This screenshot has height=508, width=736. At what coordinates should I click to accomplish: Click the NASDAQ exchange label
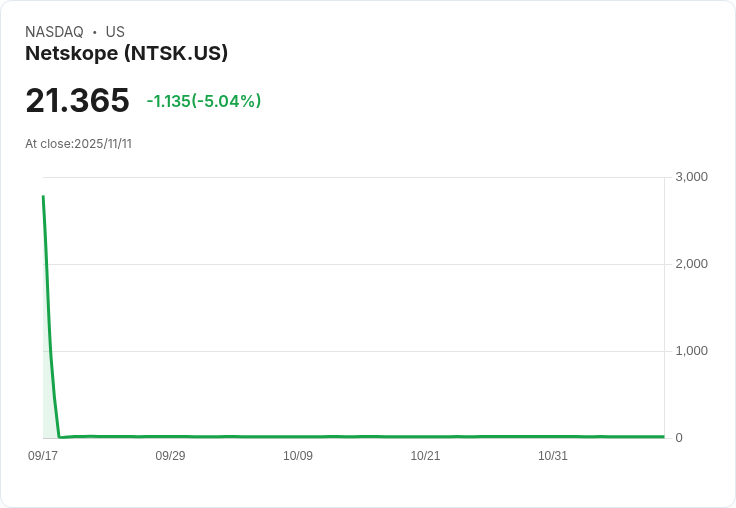click(x=54, y=32)
